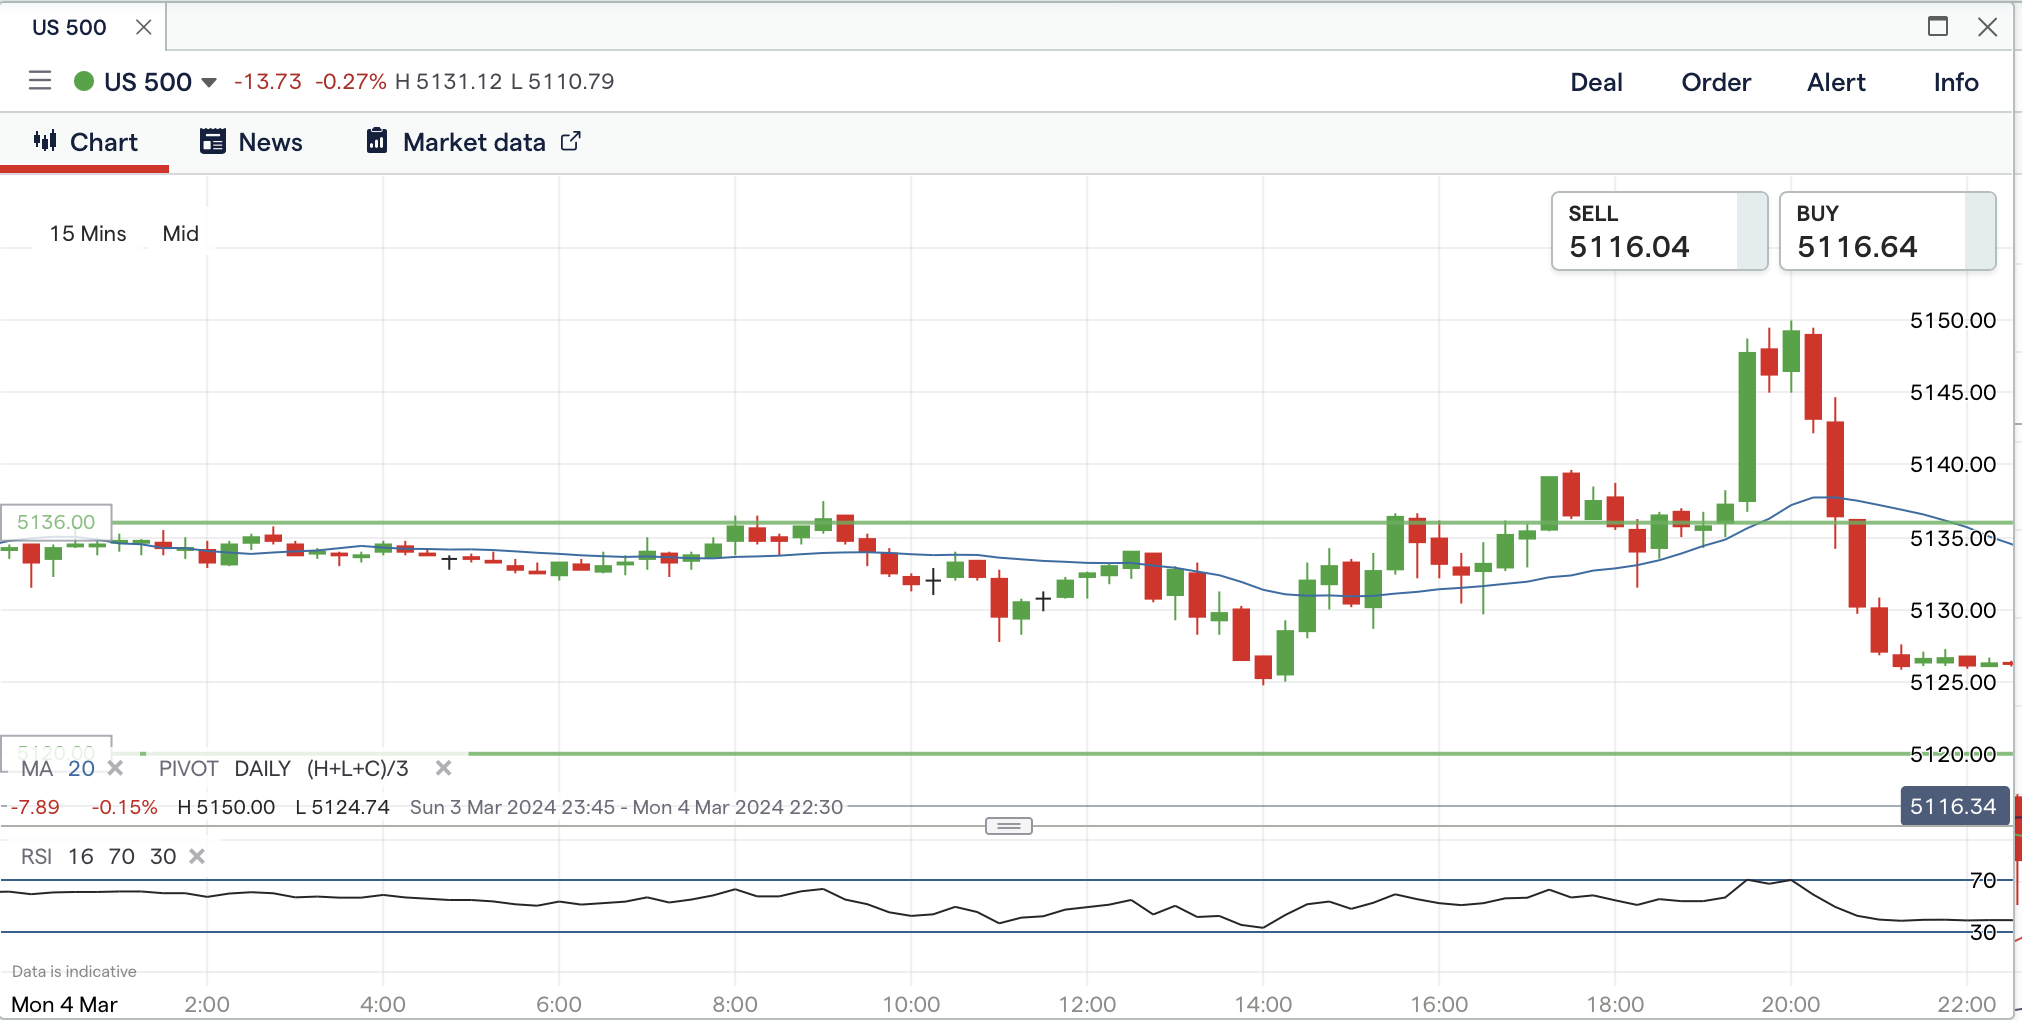Screen dimensions: 2022x1020
Task: Click the green market status dot
Action: [84, 81]
